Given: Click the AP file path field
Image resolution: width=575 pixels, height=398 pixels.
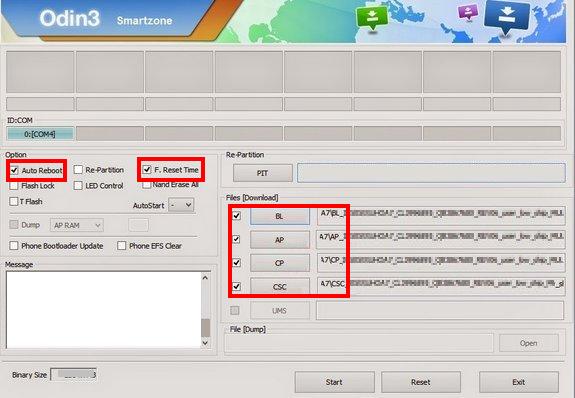Looking at the screenshot, I should 441,240.
